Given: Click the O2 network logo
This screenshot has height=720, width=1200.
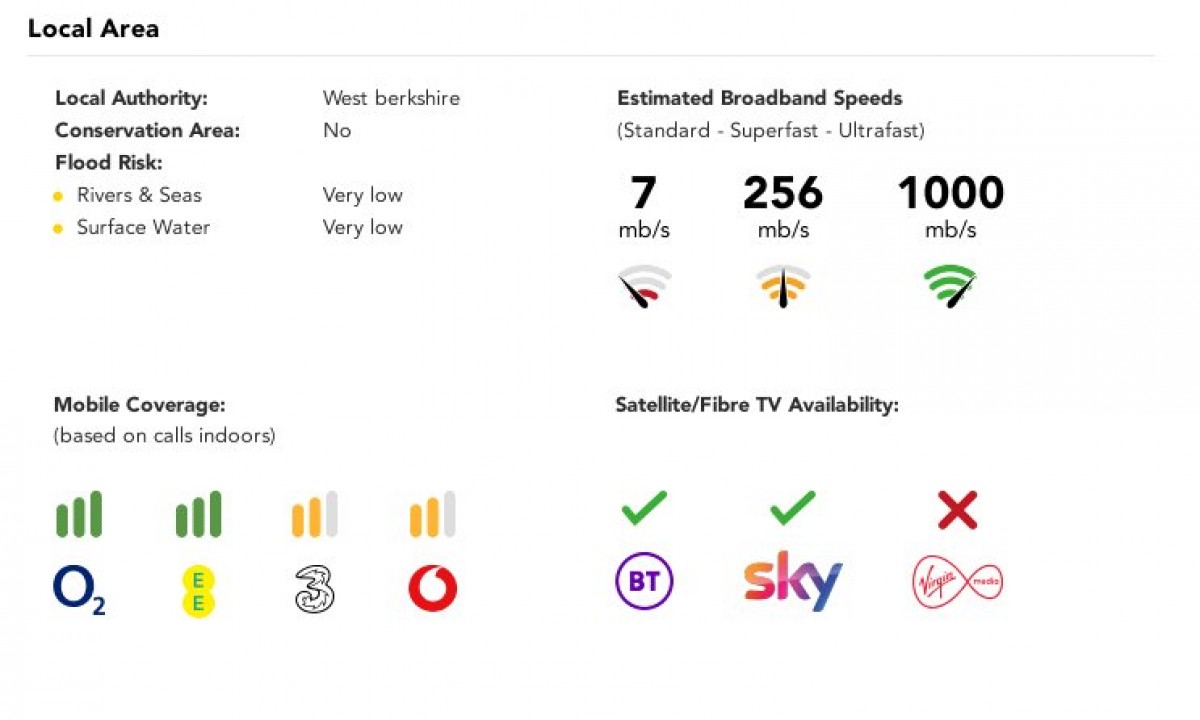Looking at the screenshot, I should click(79, 590).
